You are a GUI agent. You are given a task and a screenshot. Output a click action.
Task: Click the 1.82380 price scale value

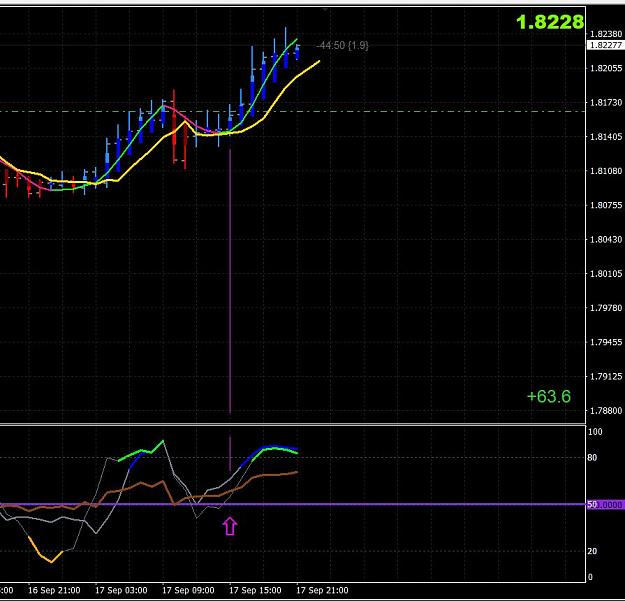[605, 34]
